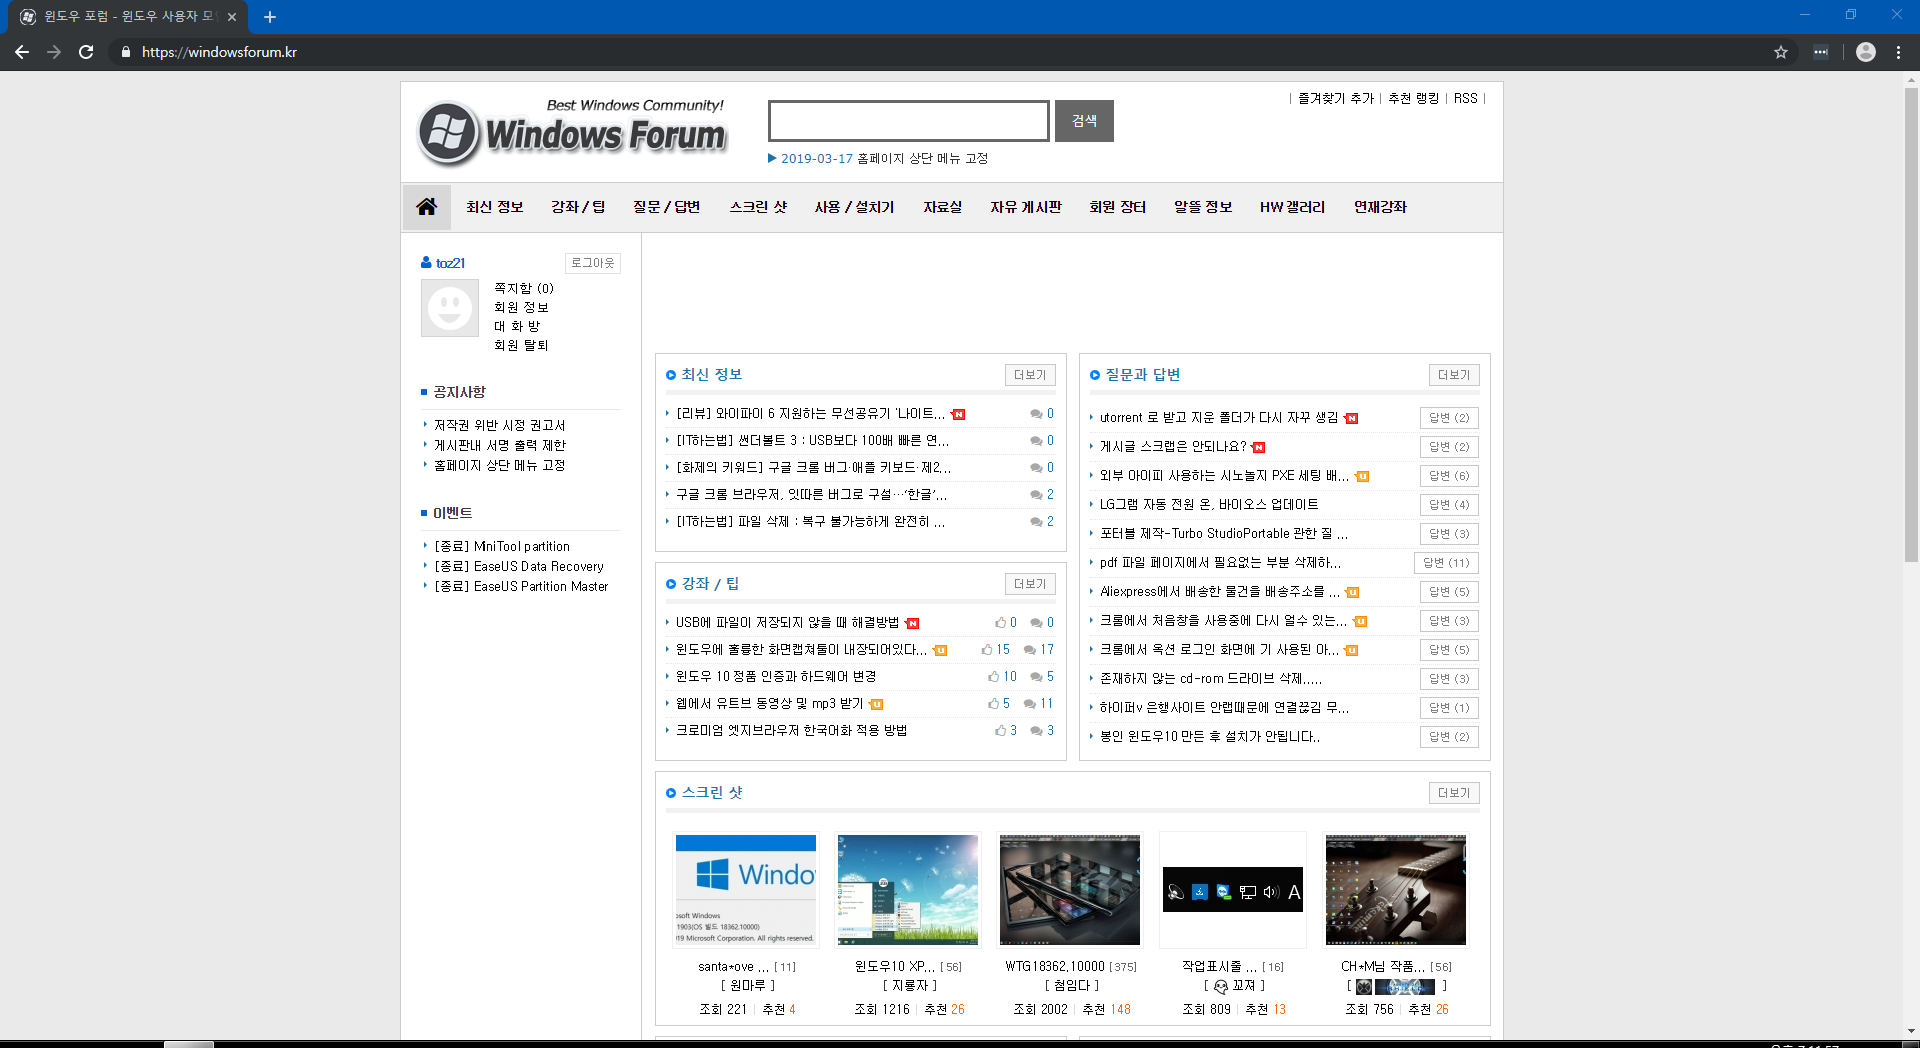Open post USB에 파일이 저장되지 않을 때 해결방법
The width and height of the screenshot is (1920, 1048).
tap(787, 622)
